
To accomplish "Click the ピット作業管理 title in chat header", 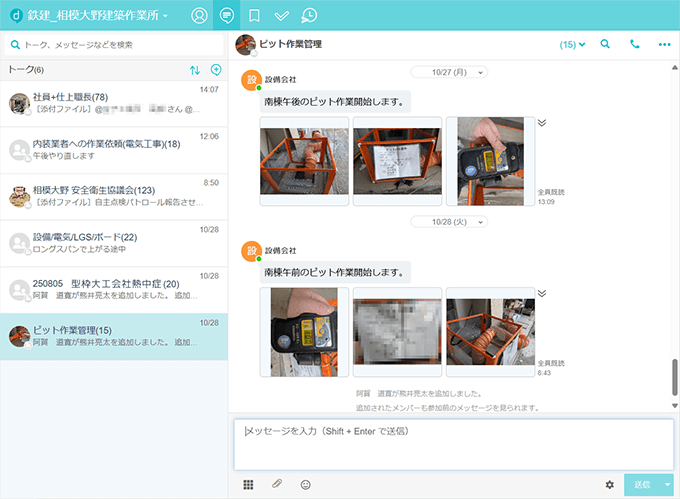I will (291, 44).
